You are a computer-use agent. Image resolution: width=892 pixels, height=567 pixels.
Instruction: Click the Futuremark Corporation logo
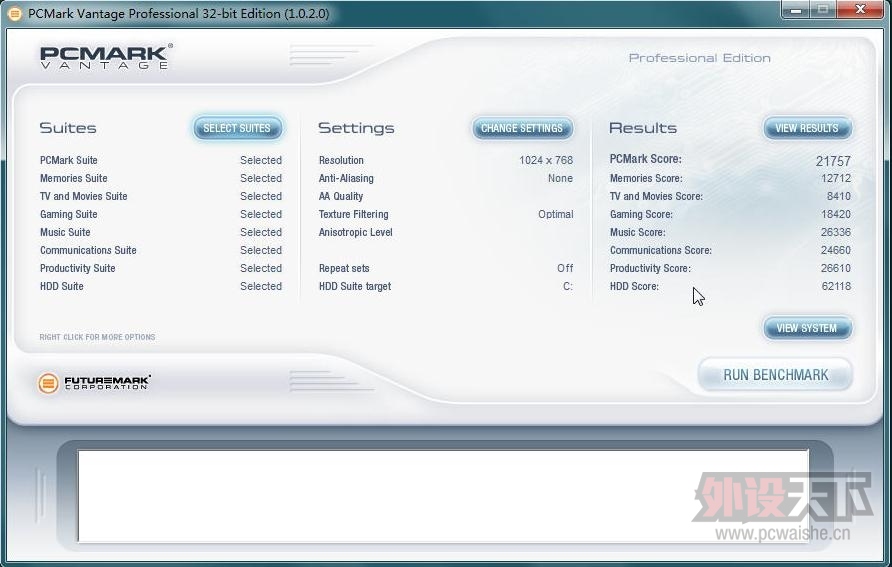[94, 383]
